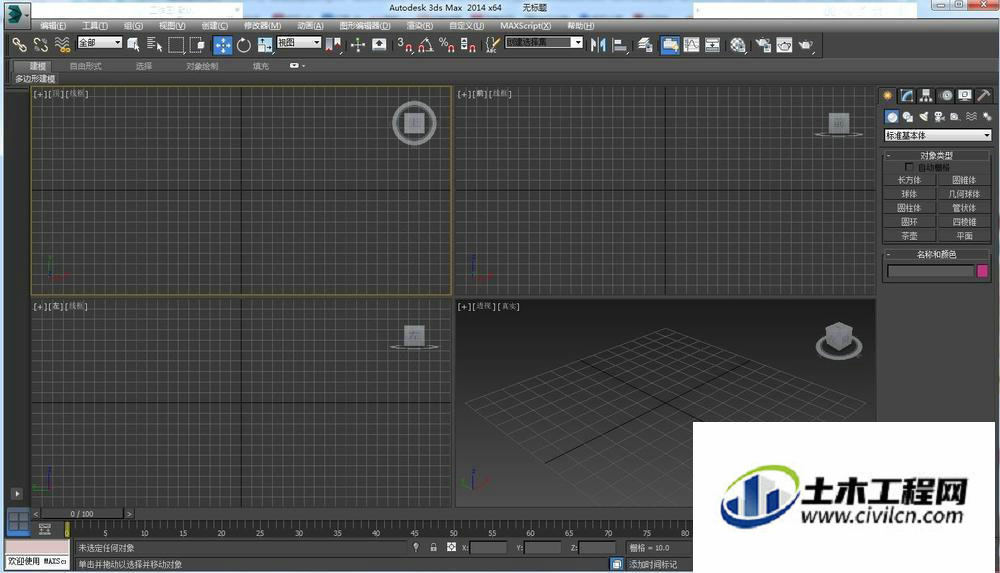Open the Rendered Frame Window icon
Viewport: 1000px width, 573px height.
pos(784,45)
